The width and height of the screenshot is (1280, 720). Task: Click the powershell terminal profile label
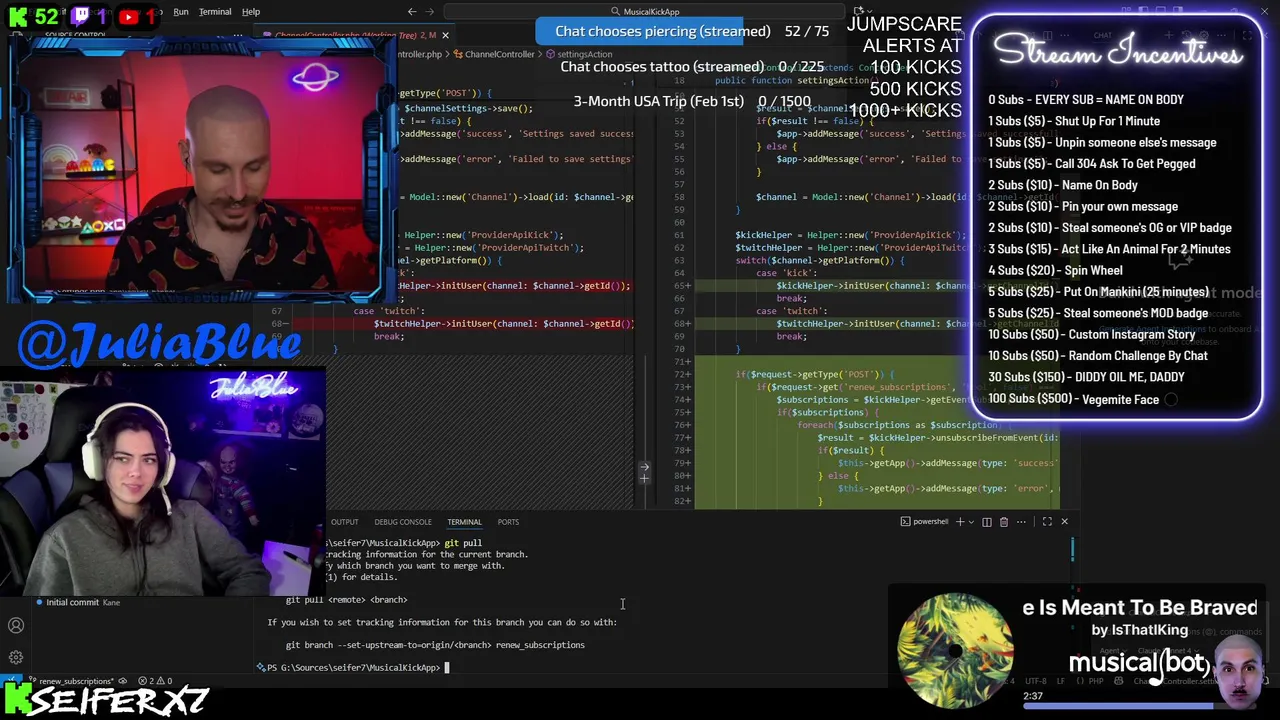(924, 522)
